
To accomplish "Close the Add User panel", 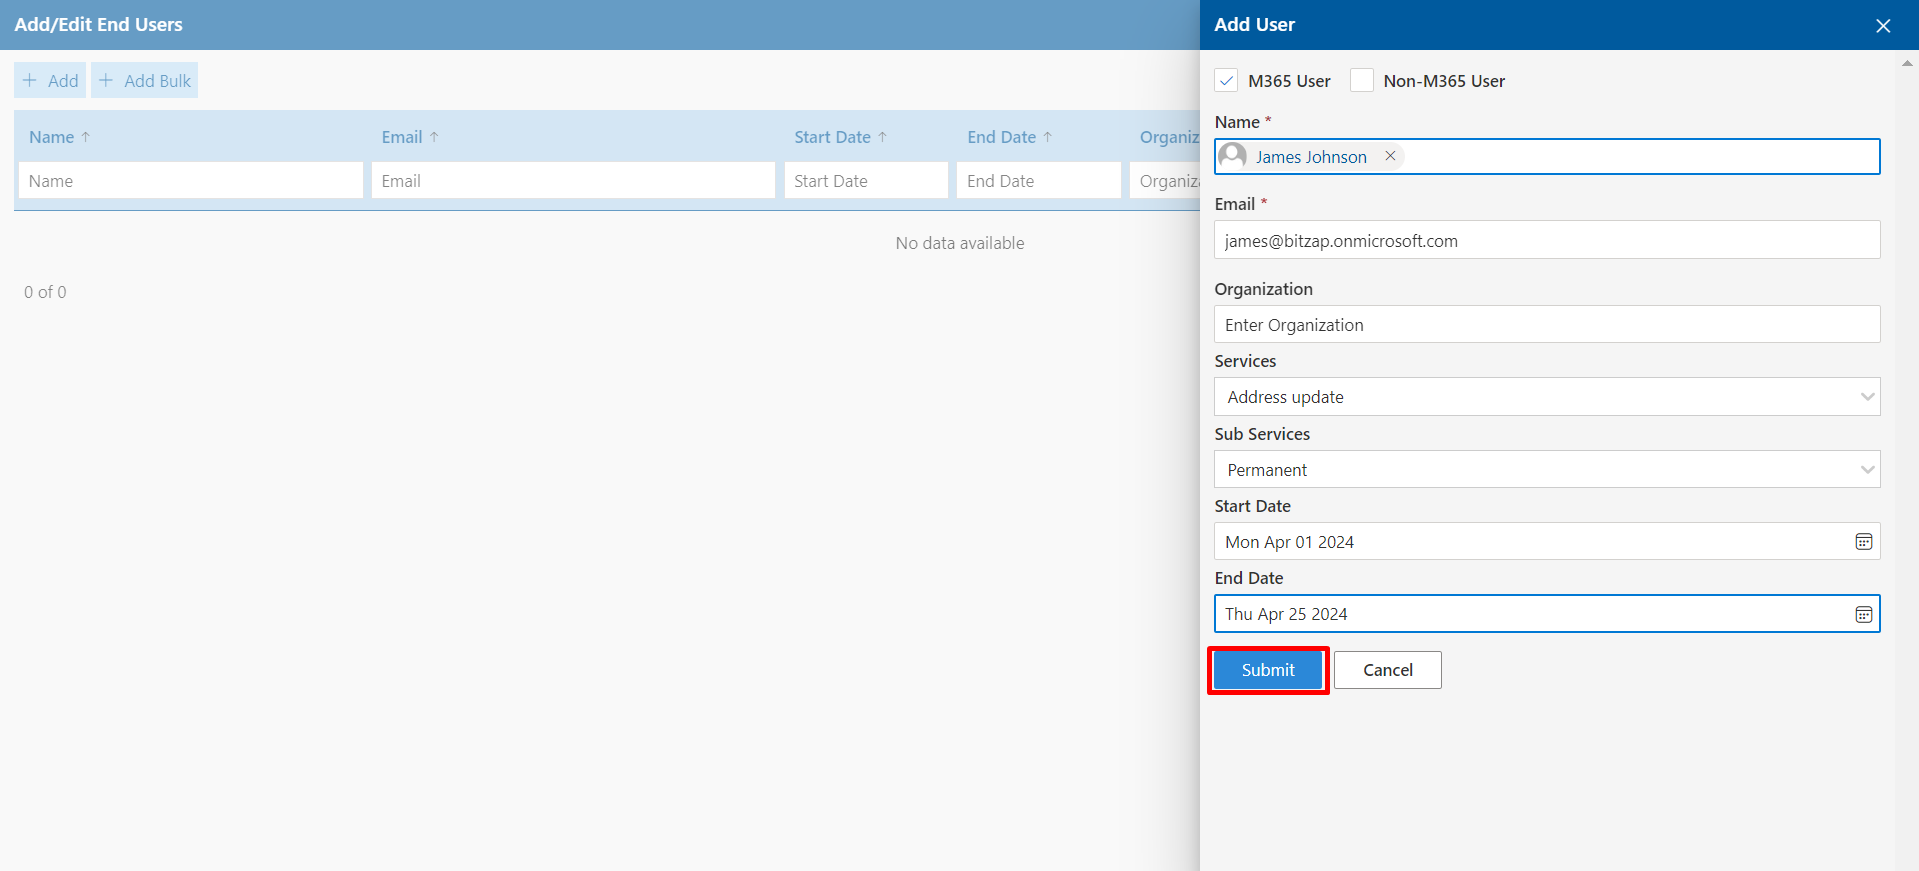I will click(x=1883, y=25).
